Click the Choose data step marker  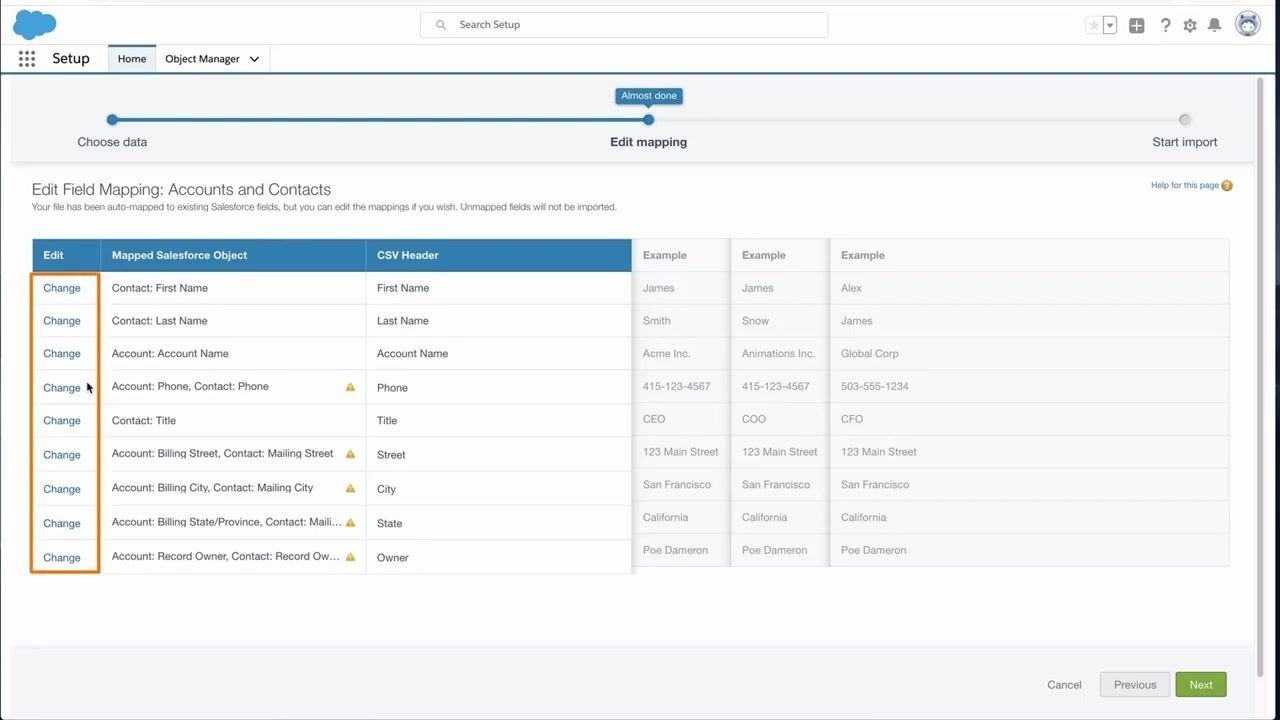coord(112,120)
